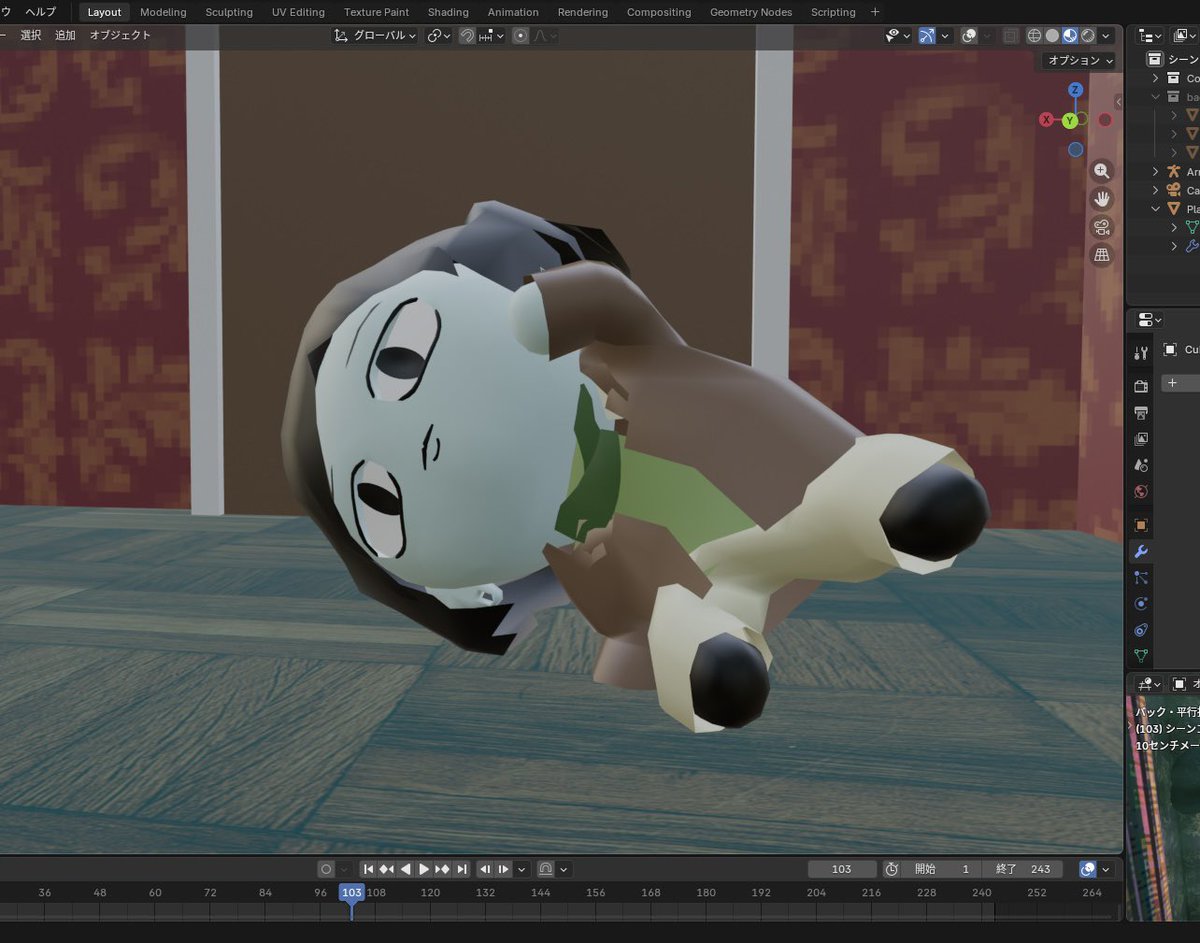Image resolution: width=1200 pixels, height=943 pixels.
Task: Add a new workspace with the plus
Action: point(876,12)
